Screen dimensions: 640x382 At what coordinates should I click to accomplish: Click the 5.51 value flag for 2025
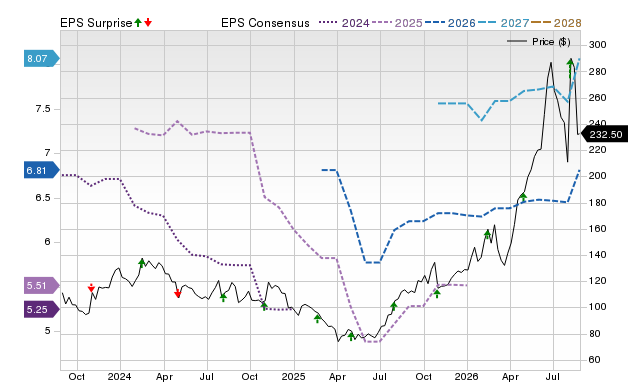click(42, 286)
